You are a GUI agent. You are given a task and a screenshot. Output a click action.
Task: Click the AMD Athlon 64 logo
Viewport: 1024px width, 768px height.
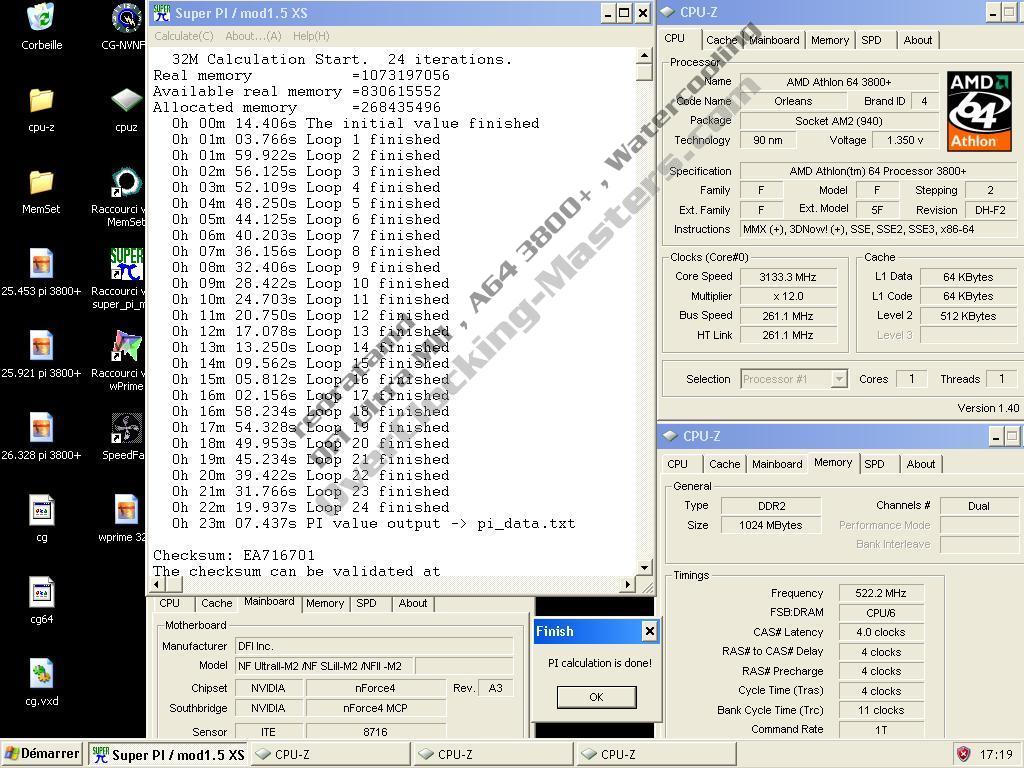(978, 111)
